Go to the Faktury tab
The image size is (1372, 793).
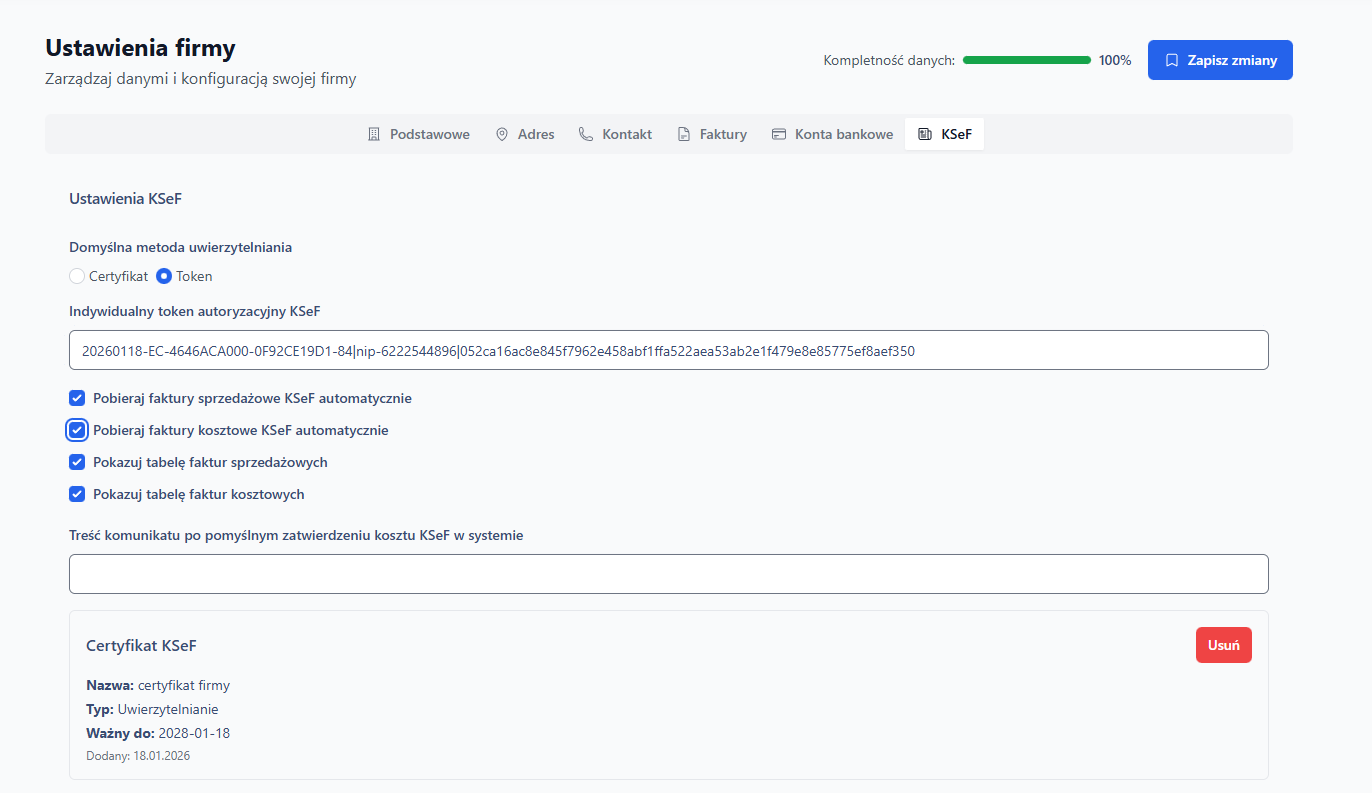(723, 134)
